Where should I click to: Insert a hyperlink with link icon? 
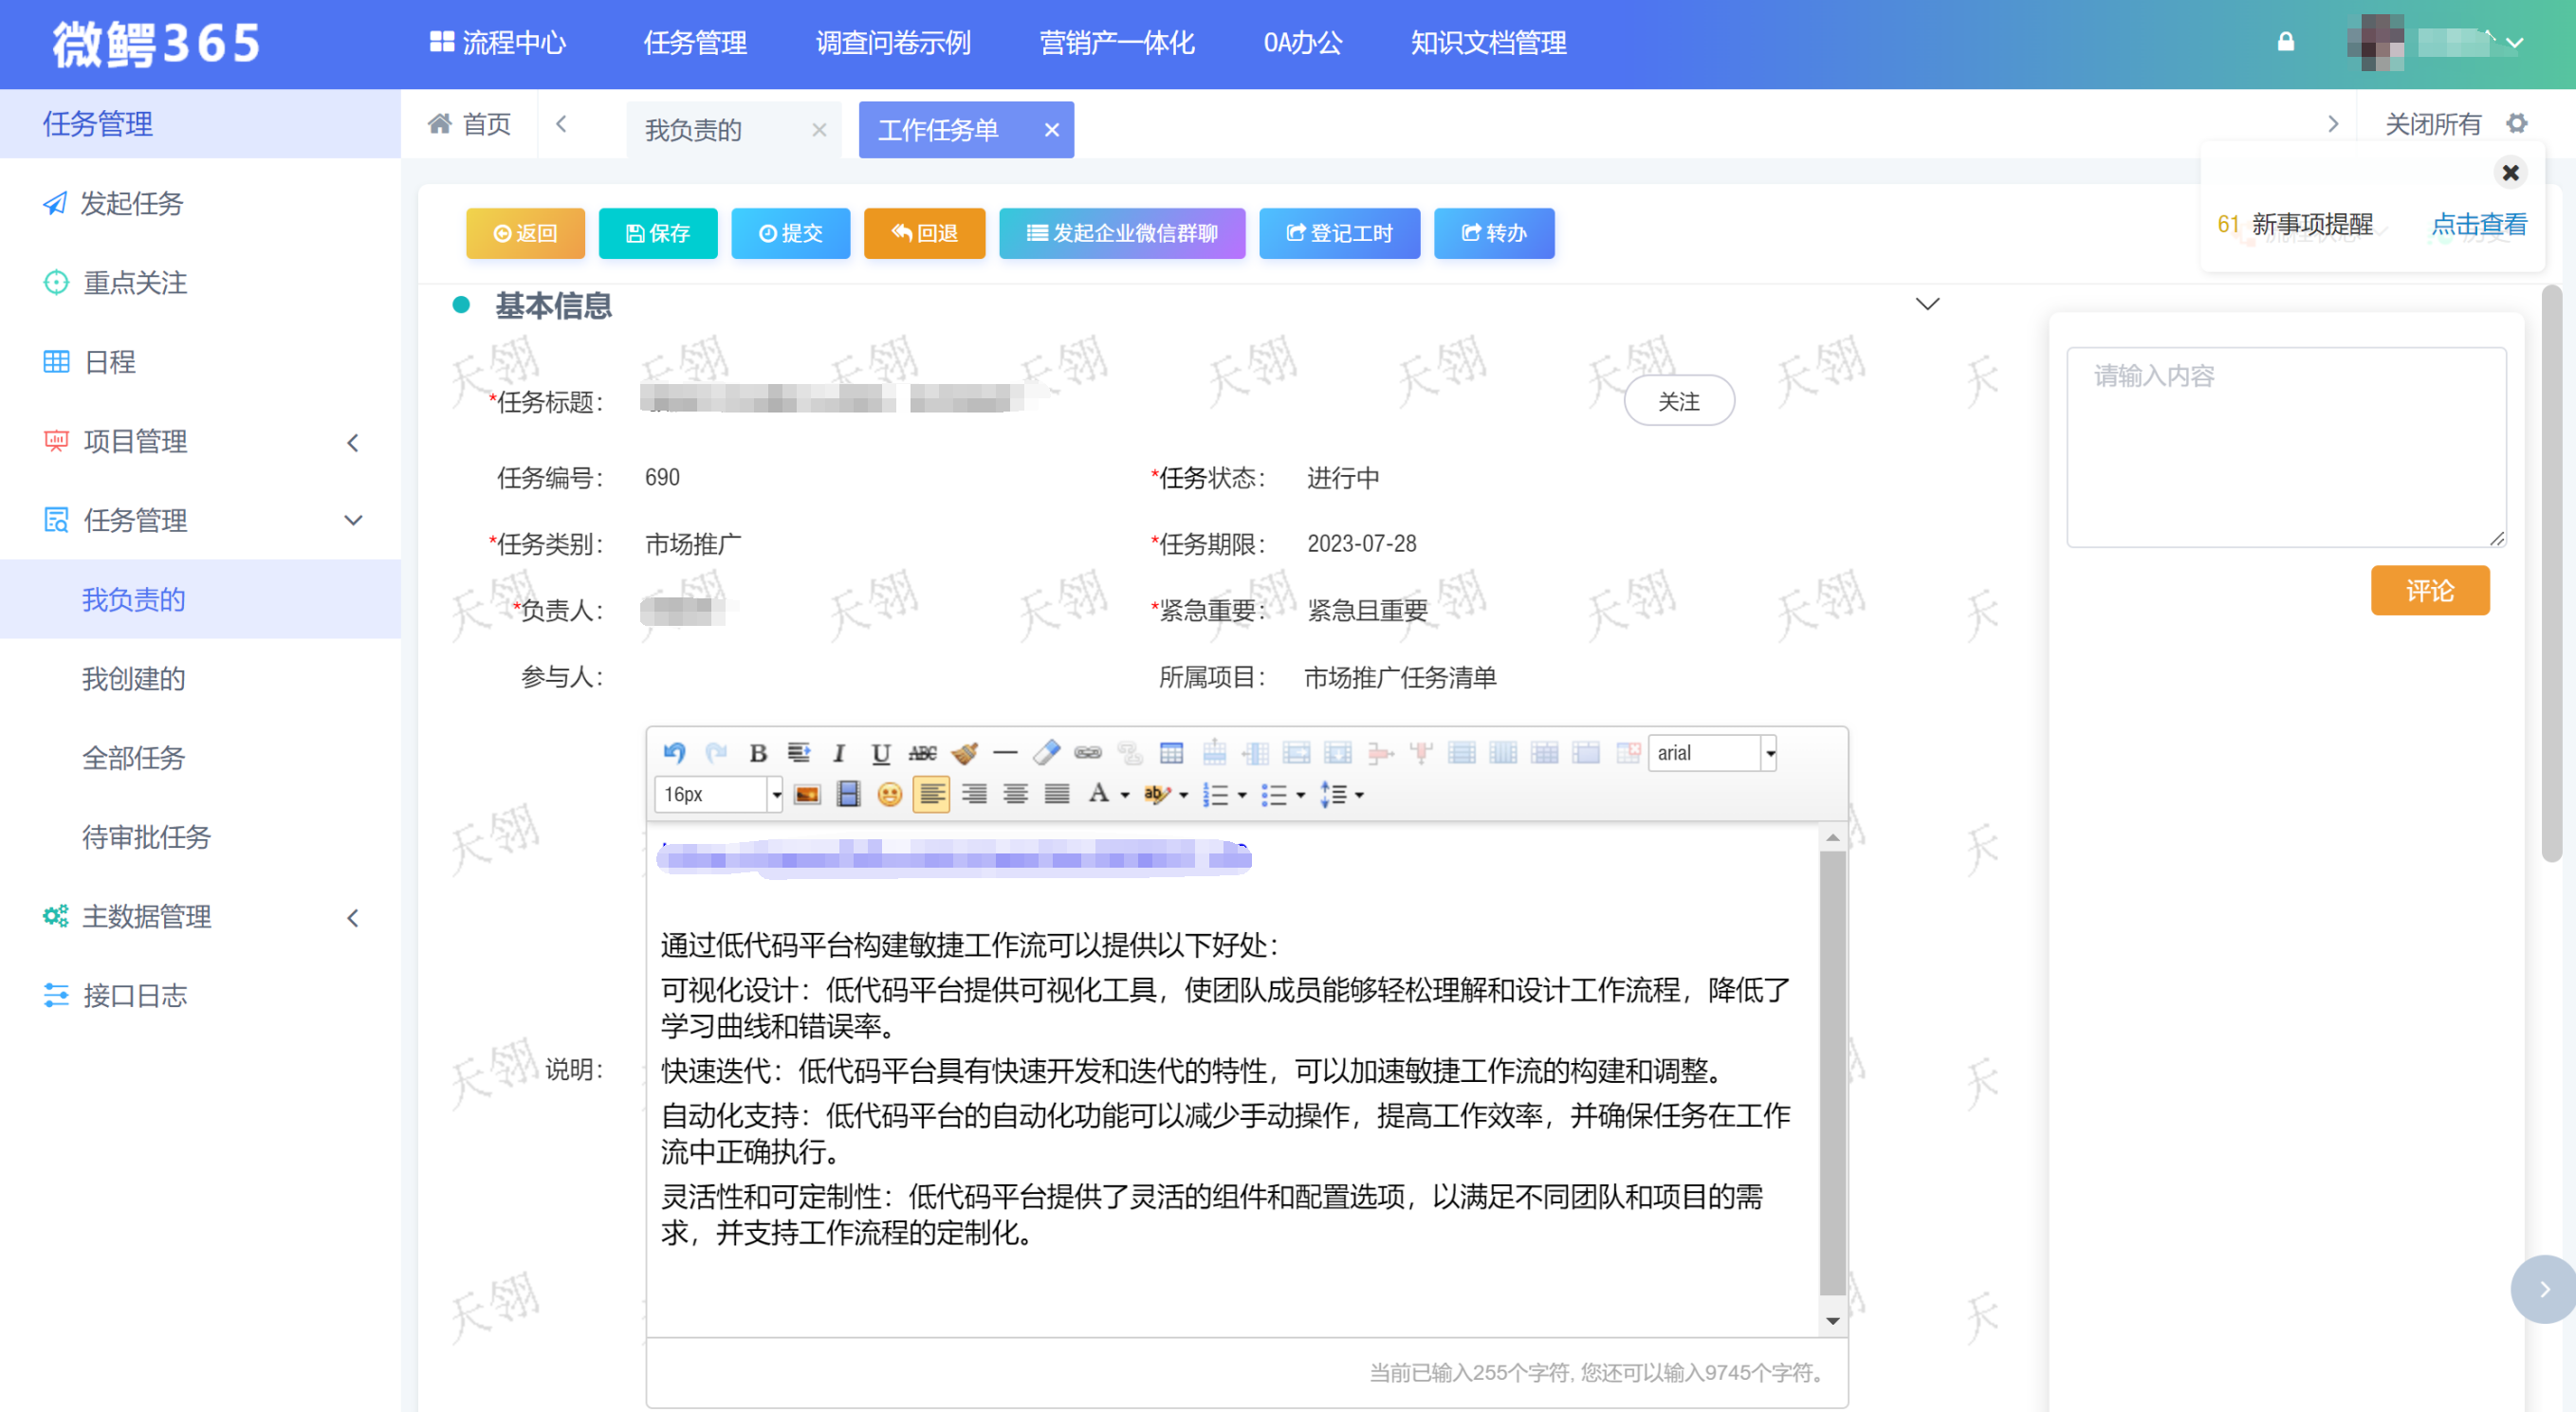[1088, 753]
